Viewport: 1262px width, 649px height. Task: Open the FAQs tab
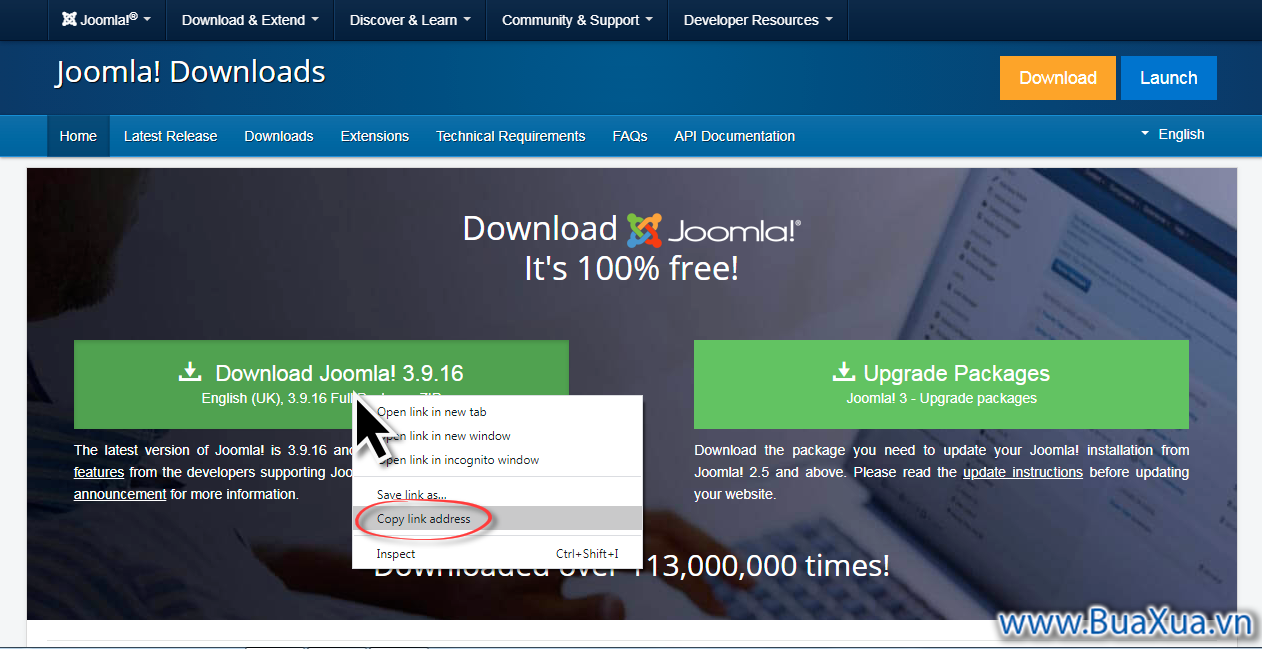tap(630, 136)
